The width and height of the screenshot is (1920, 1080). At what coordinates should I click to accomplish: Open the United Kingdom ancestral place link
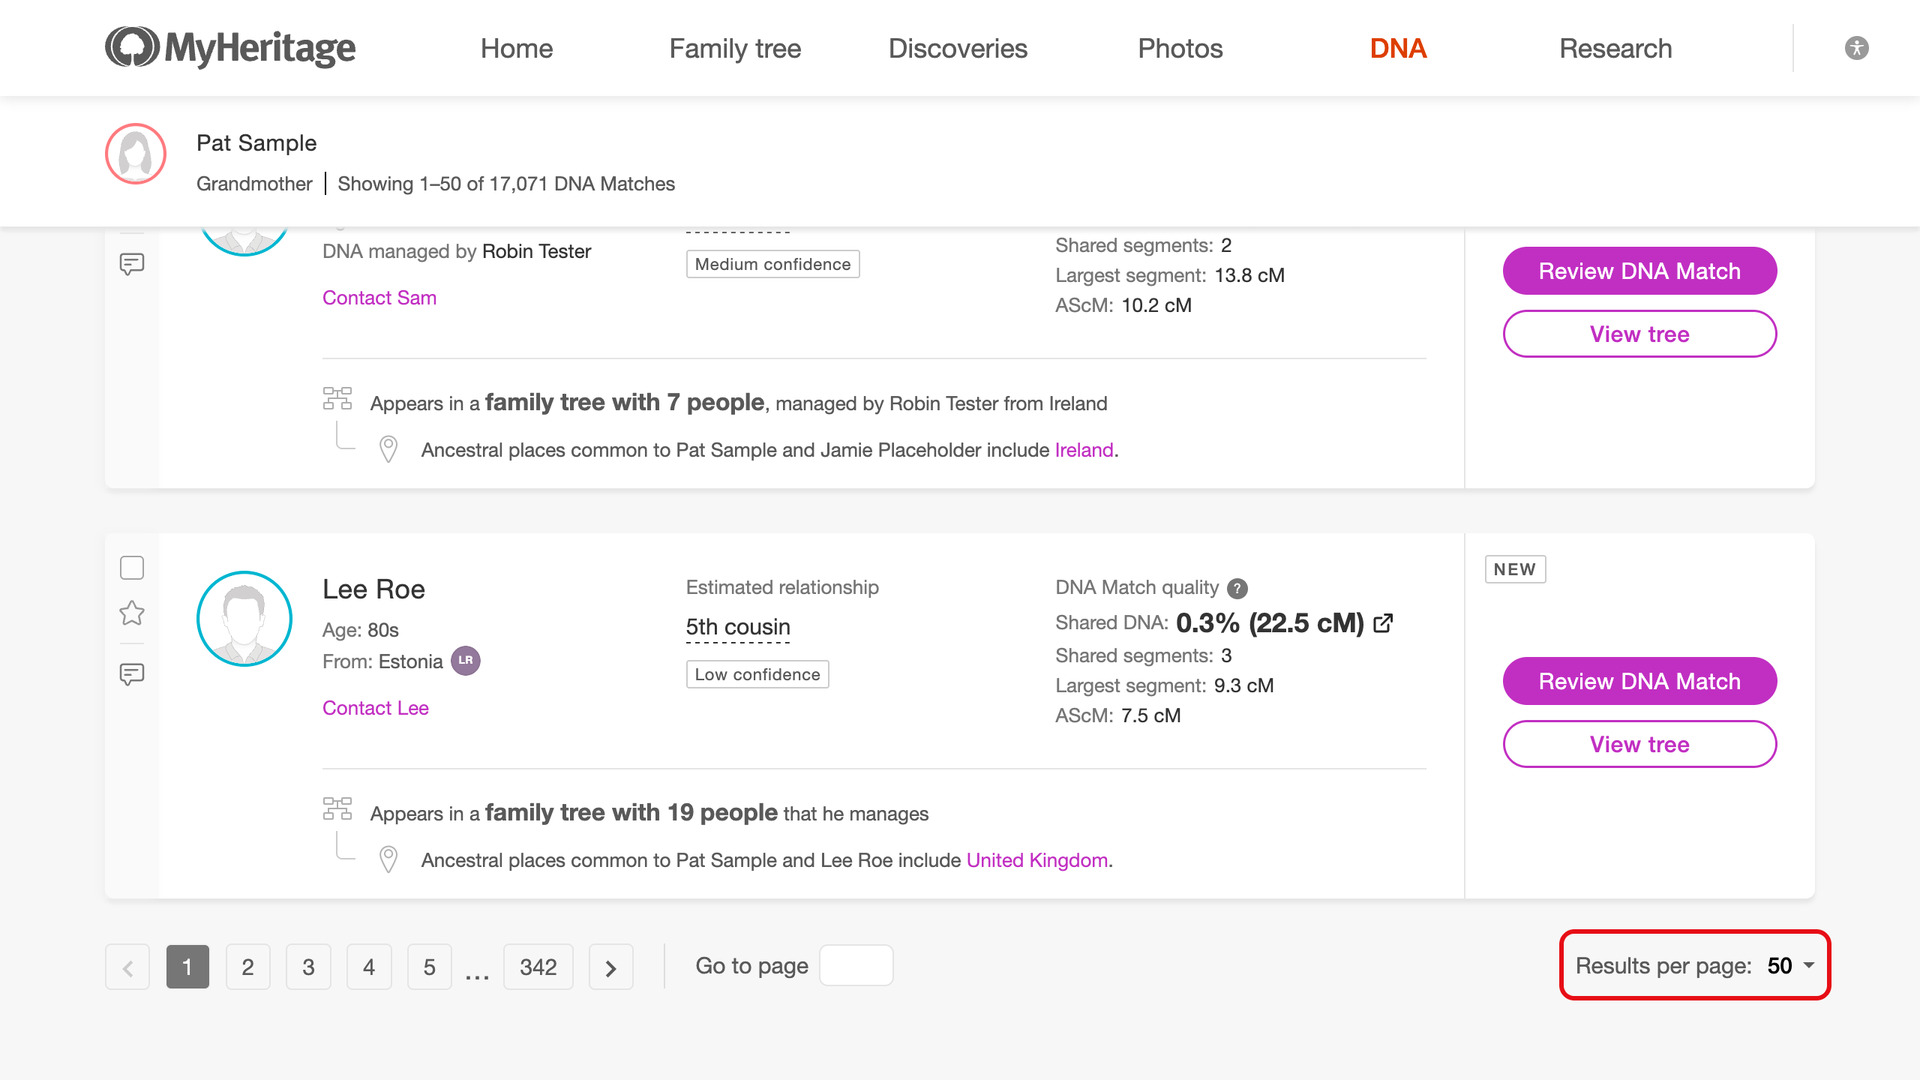coord(1037,860)
